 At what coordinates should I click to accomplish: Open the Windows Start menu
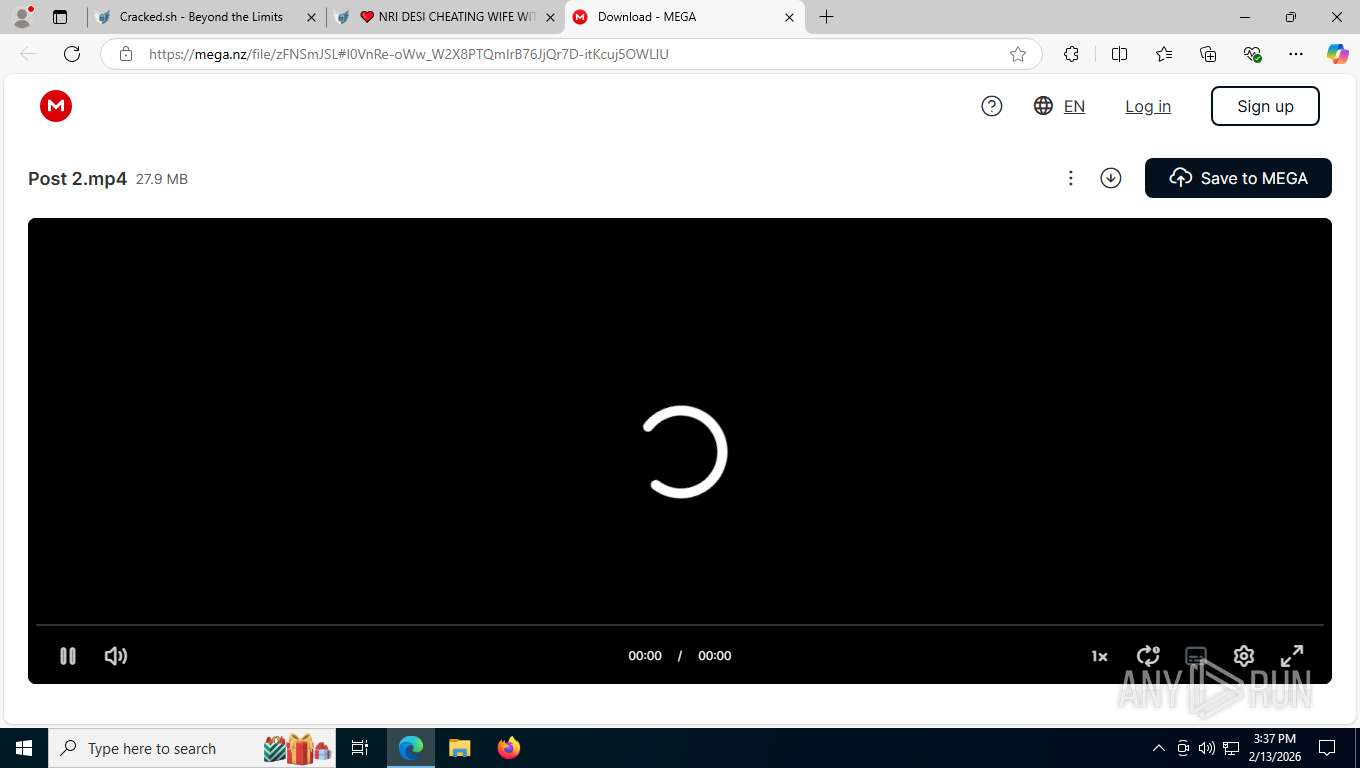tap(24, 748)
